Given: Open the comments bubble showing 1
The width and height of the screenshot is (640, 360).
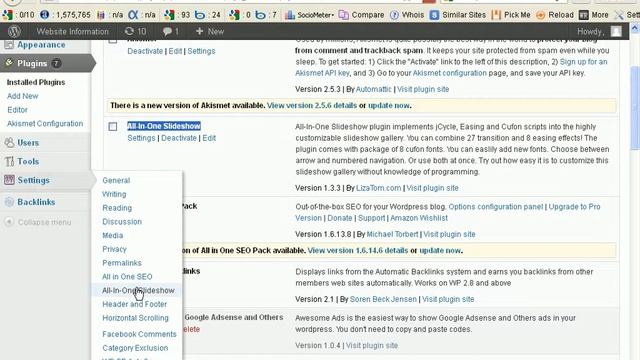Looking at the screenshot, I should click(x=171, y=31).
